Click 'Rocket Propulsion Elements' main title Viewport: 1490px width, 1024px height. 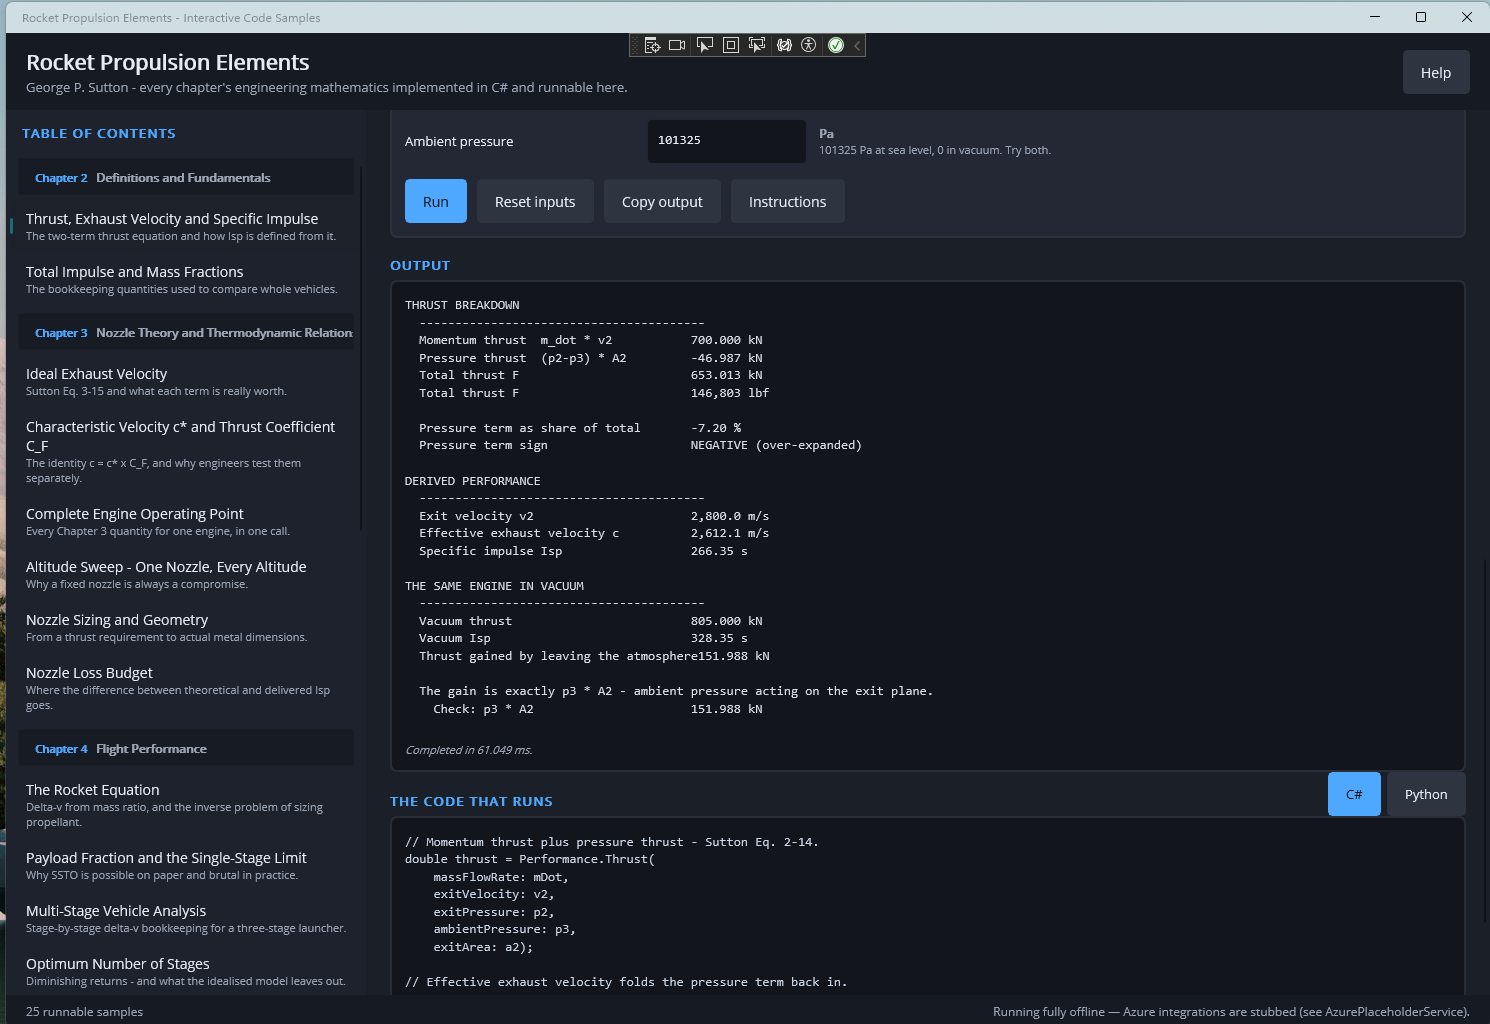click(x=168, y=62)
